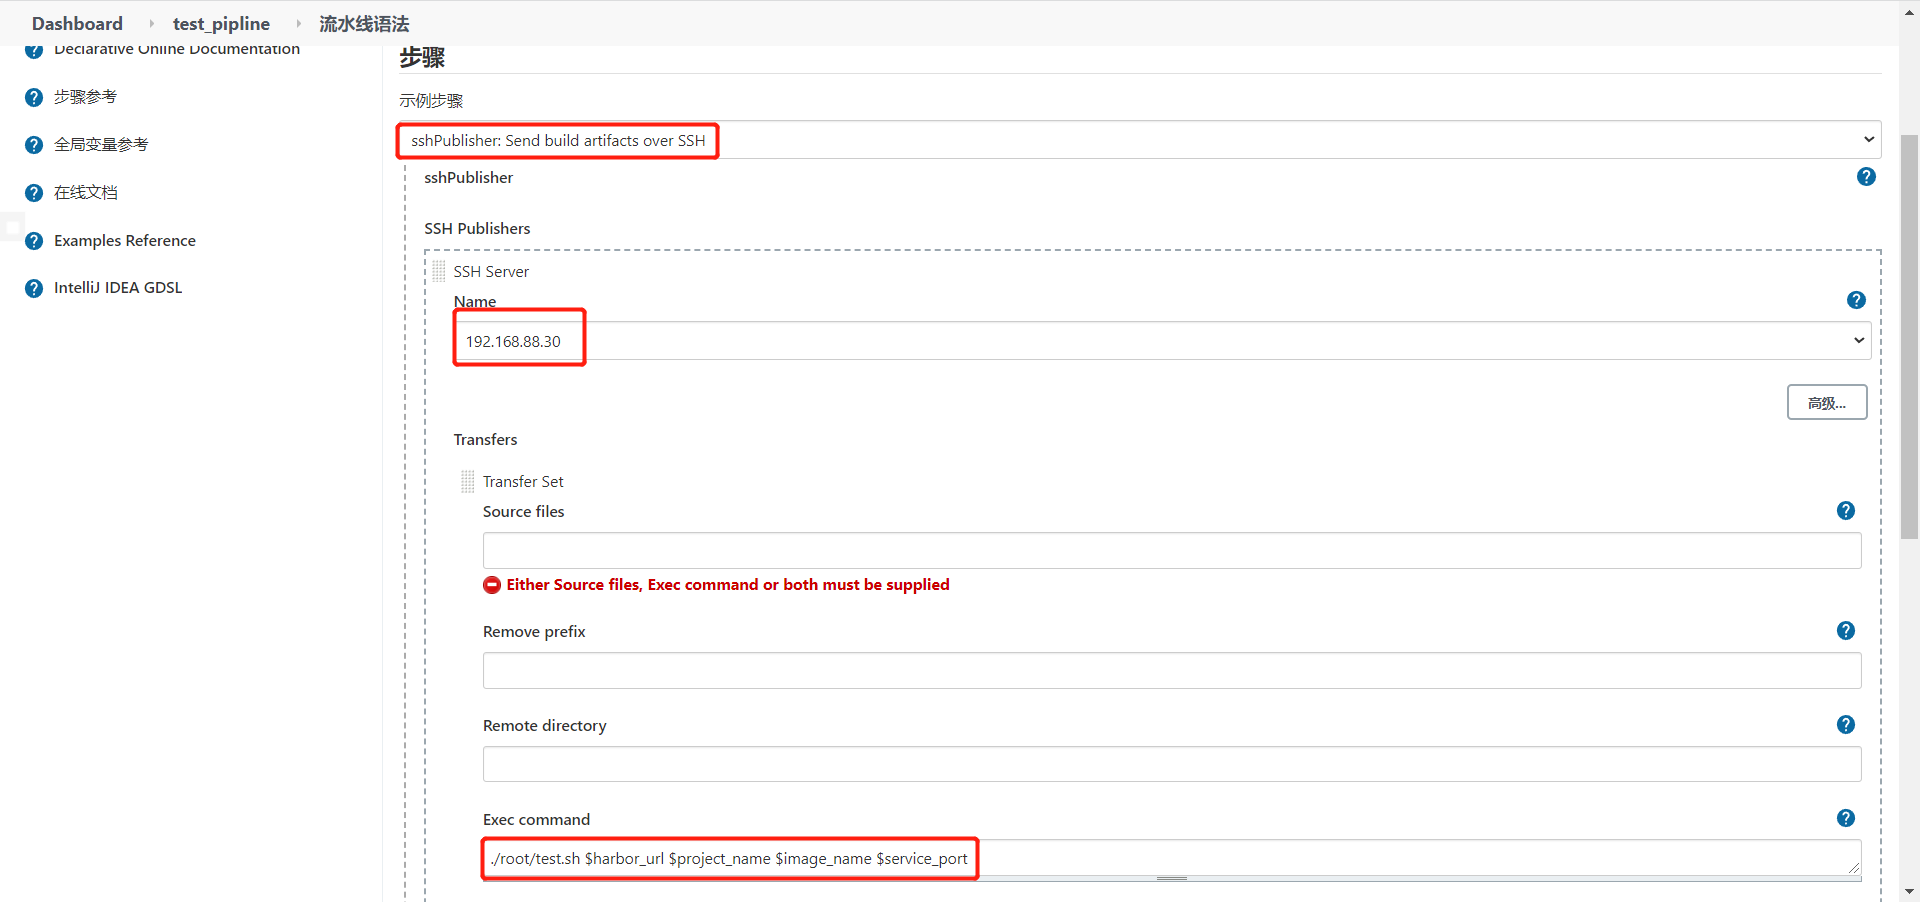Open the IntelliJ IDEA GDSL link

click(x=118, y=288)
